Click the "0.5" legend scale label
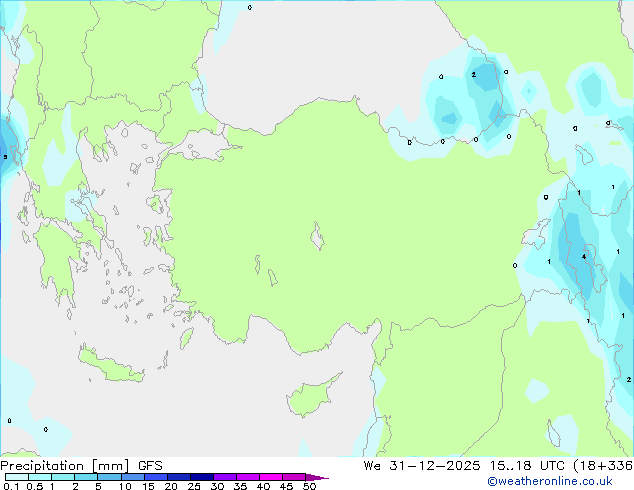 35,486
